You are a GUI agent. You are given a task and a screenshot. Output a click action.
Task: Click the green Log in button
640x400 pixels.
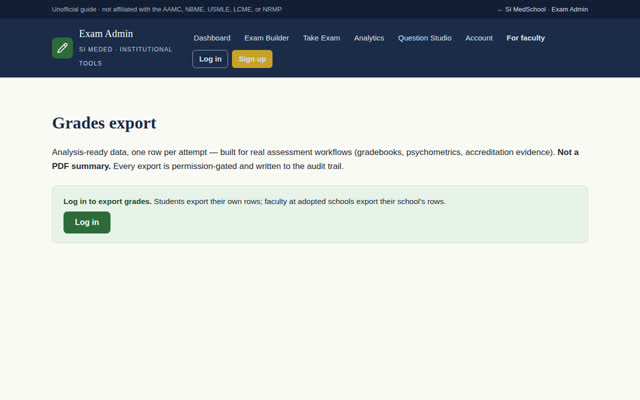click(x=87, y=222)
